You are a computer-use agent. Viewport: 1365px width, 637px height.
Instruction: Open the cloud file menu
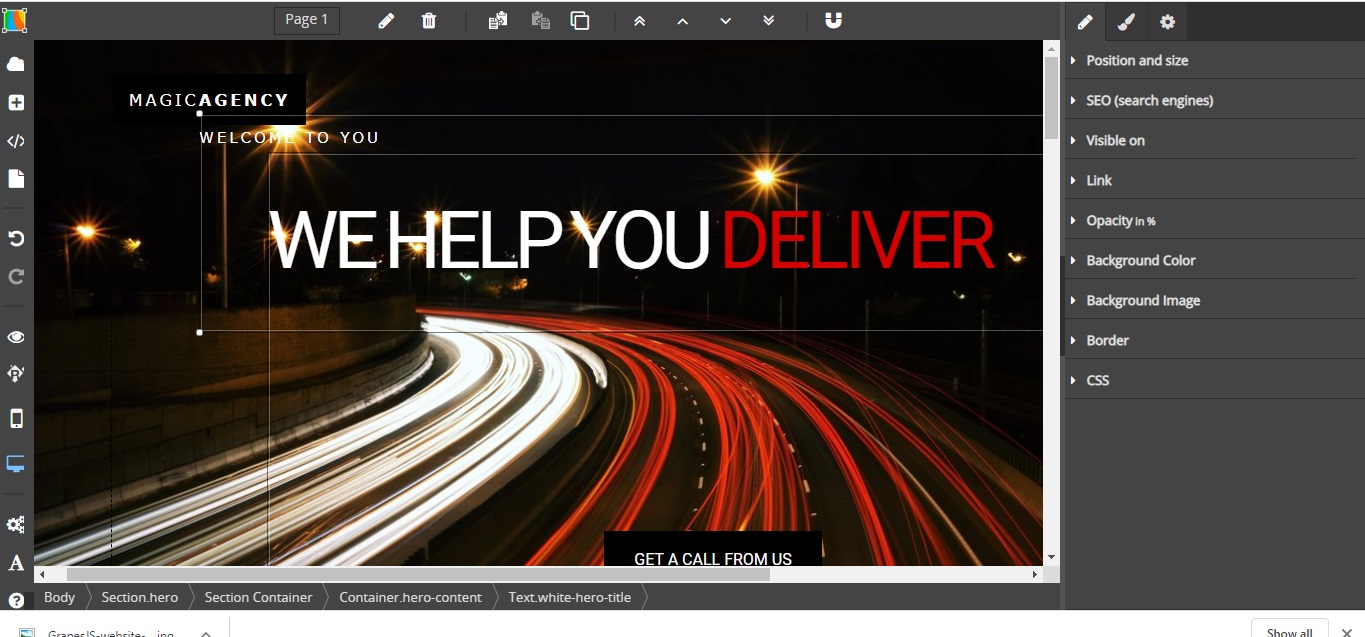(x=16, y=64)
